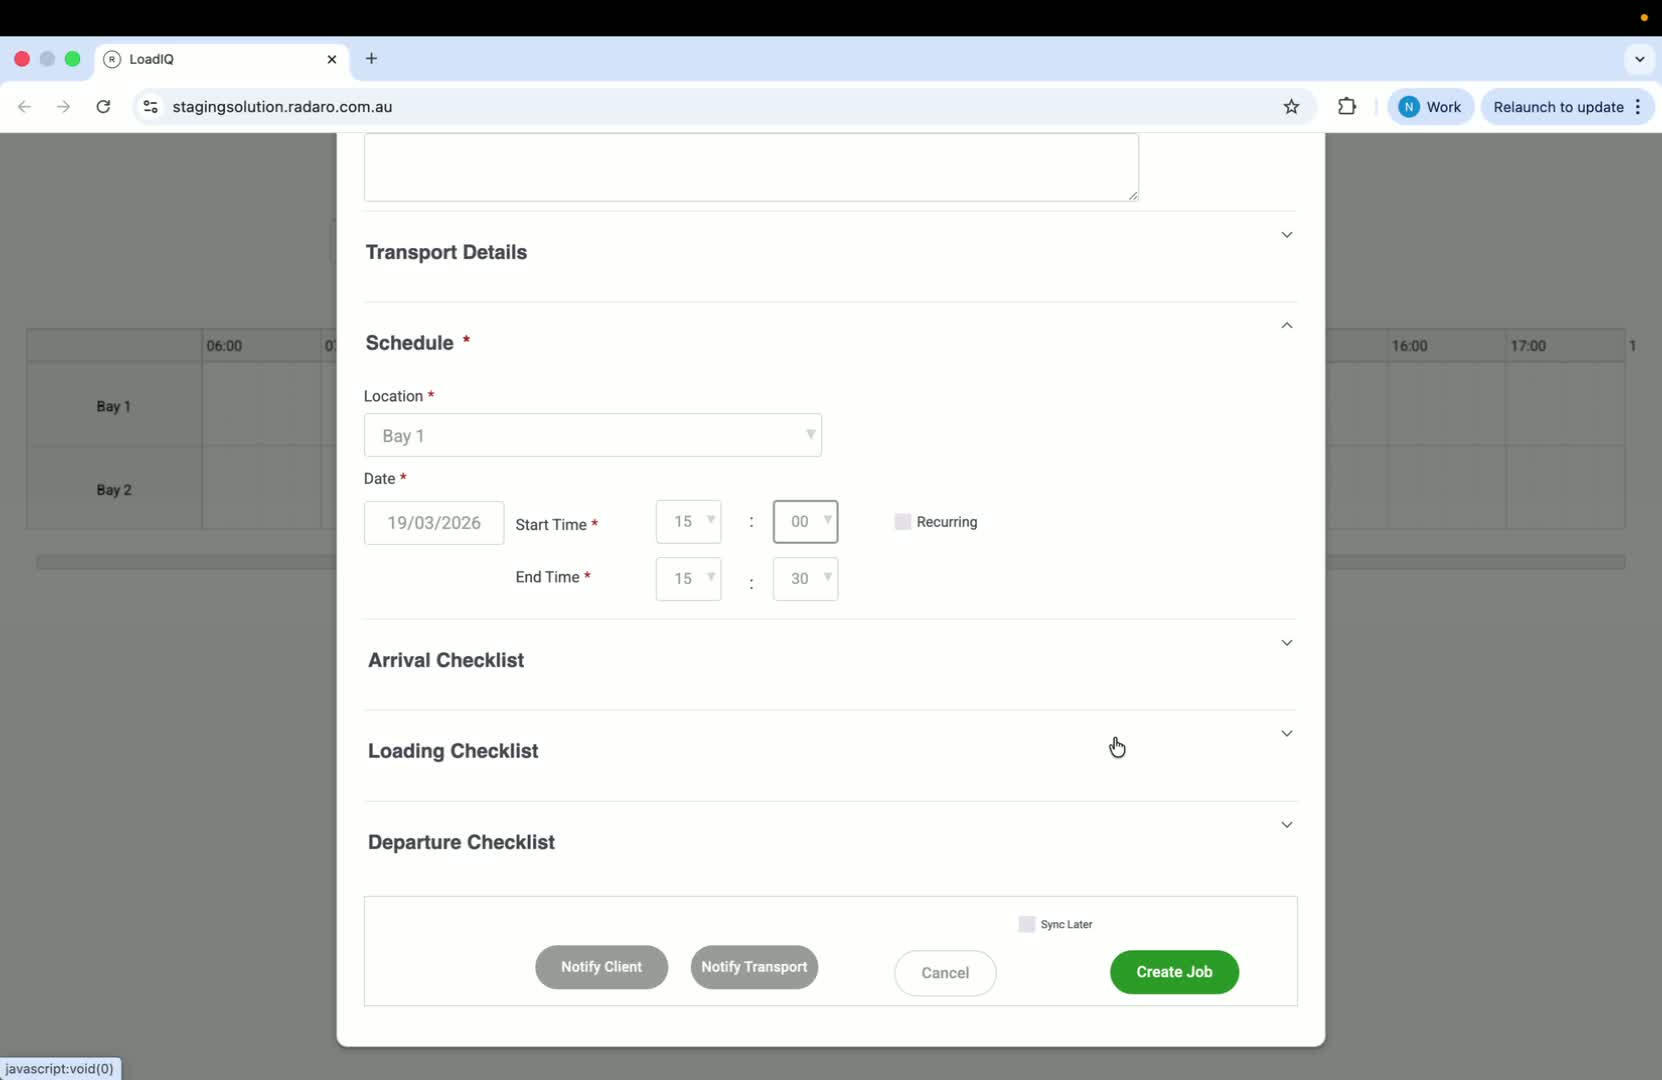The width and height of the screenshot is (1662, 1080).
Task: Open the tab search dropdown arrow
Action: (1639, 59)
